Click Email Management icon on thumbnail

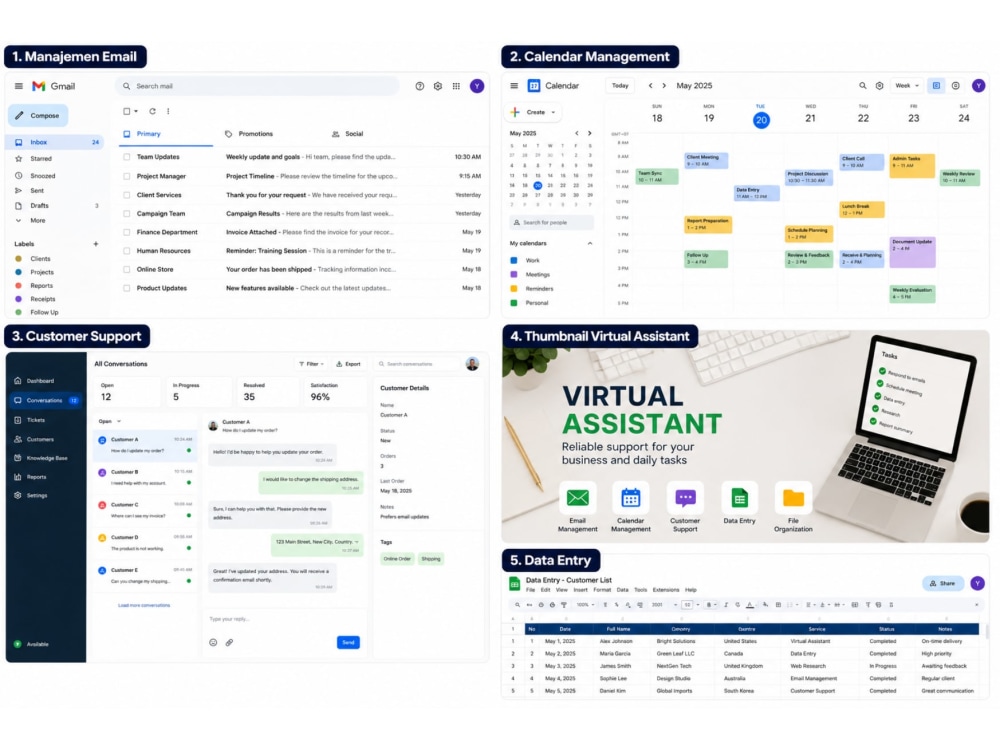point(577,497)
